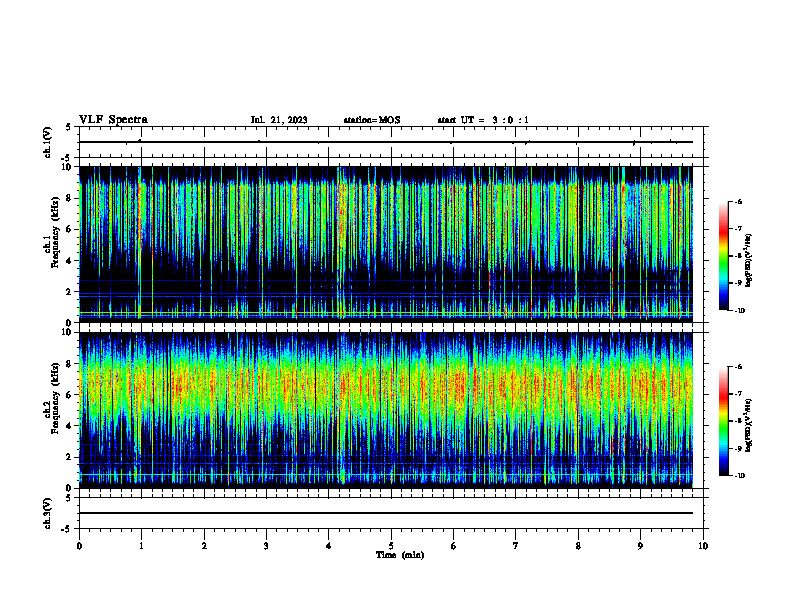Viewport: 792px width, 612px height.
Task: Click the "ch.3(V)" axis label at the bottom
Action: tap(47, 514)
